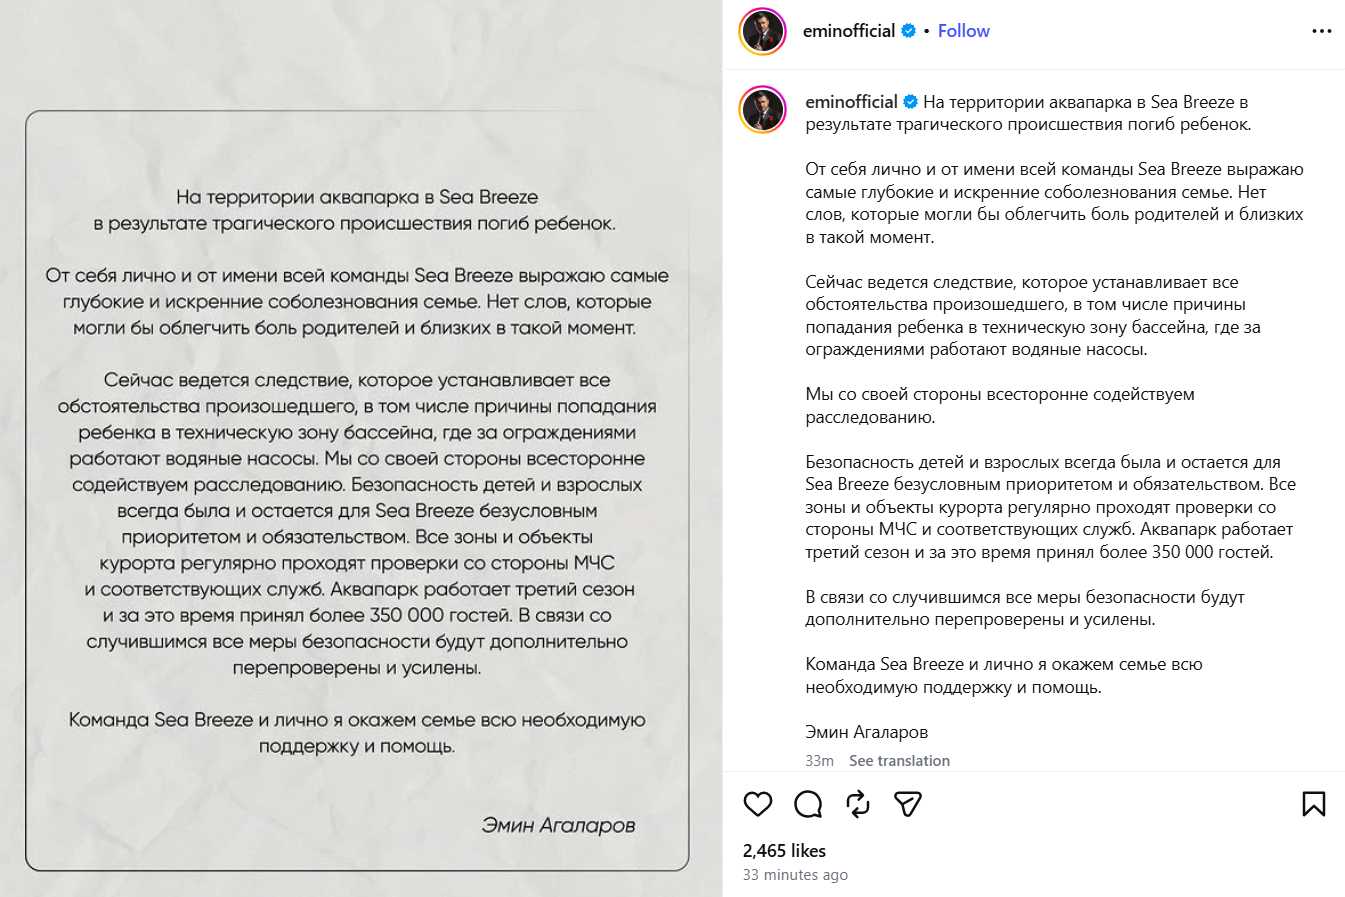Repost using the circular arrows icon
The height and width of the screenshot is (897, 1345).
point(858,804)
